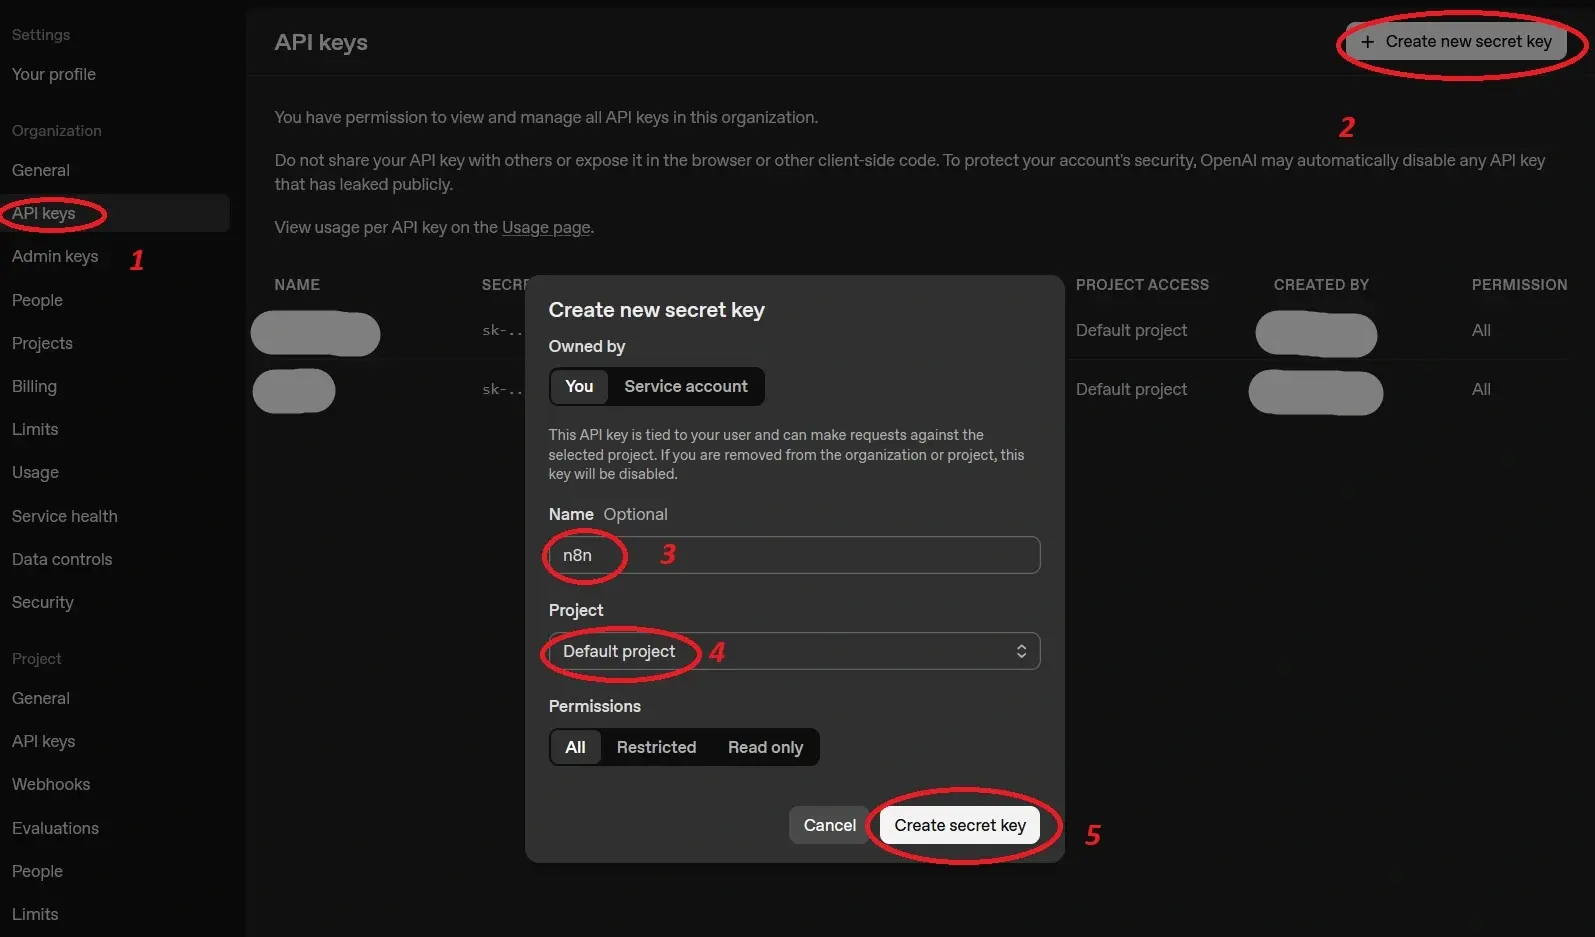
Task: Open Your profile settings
Action: [x=54, y=74]
